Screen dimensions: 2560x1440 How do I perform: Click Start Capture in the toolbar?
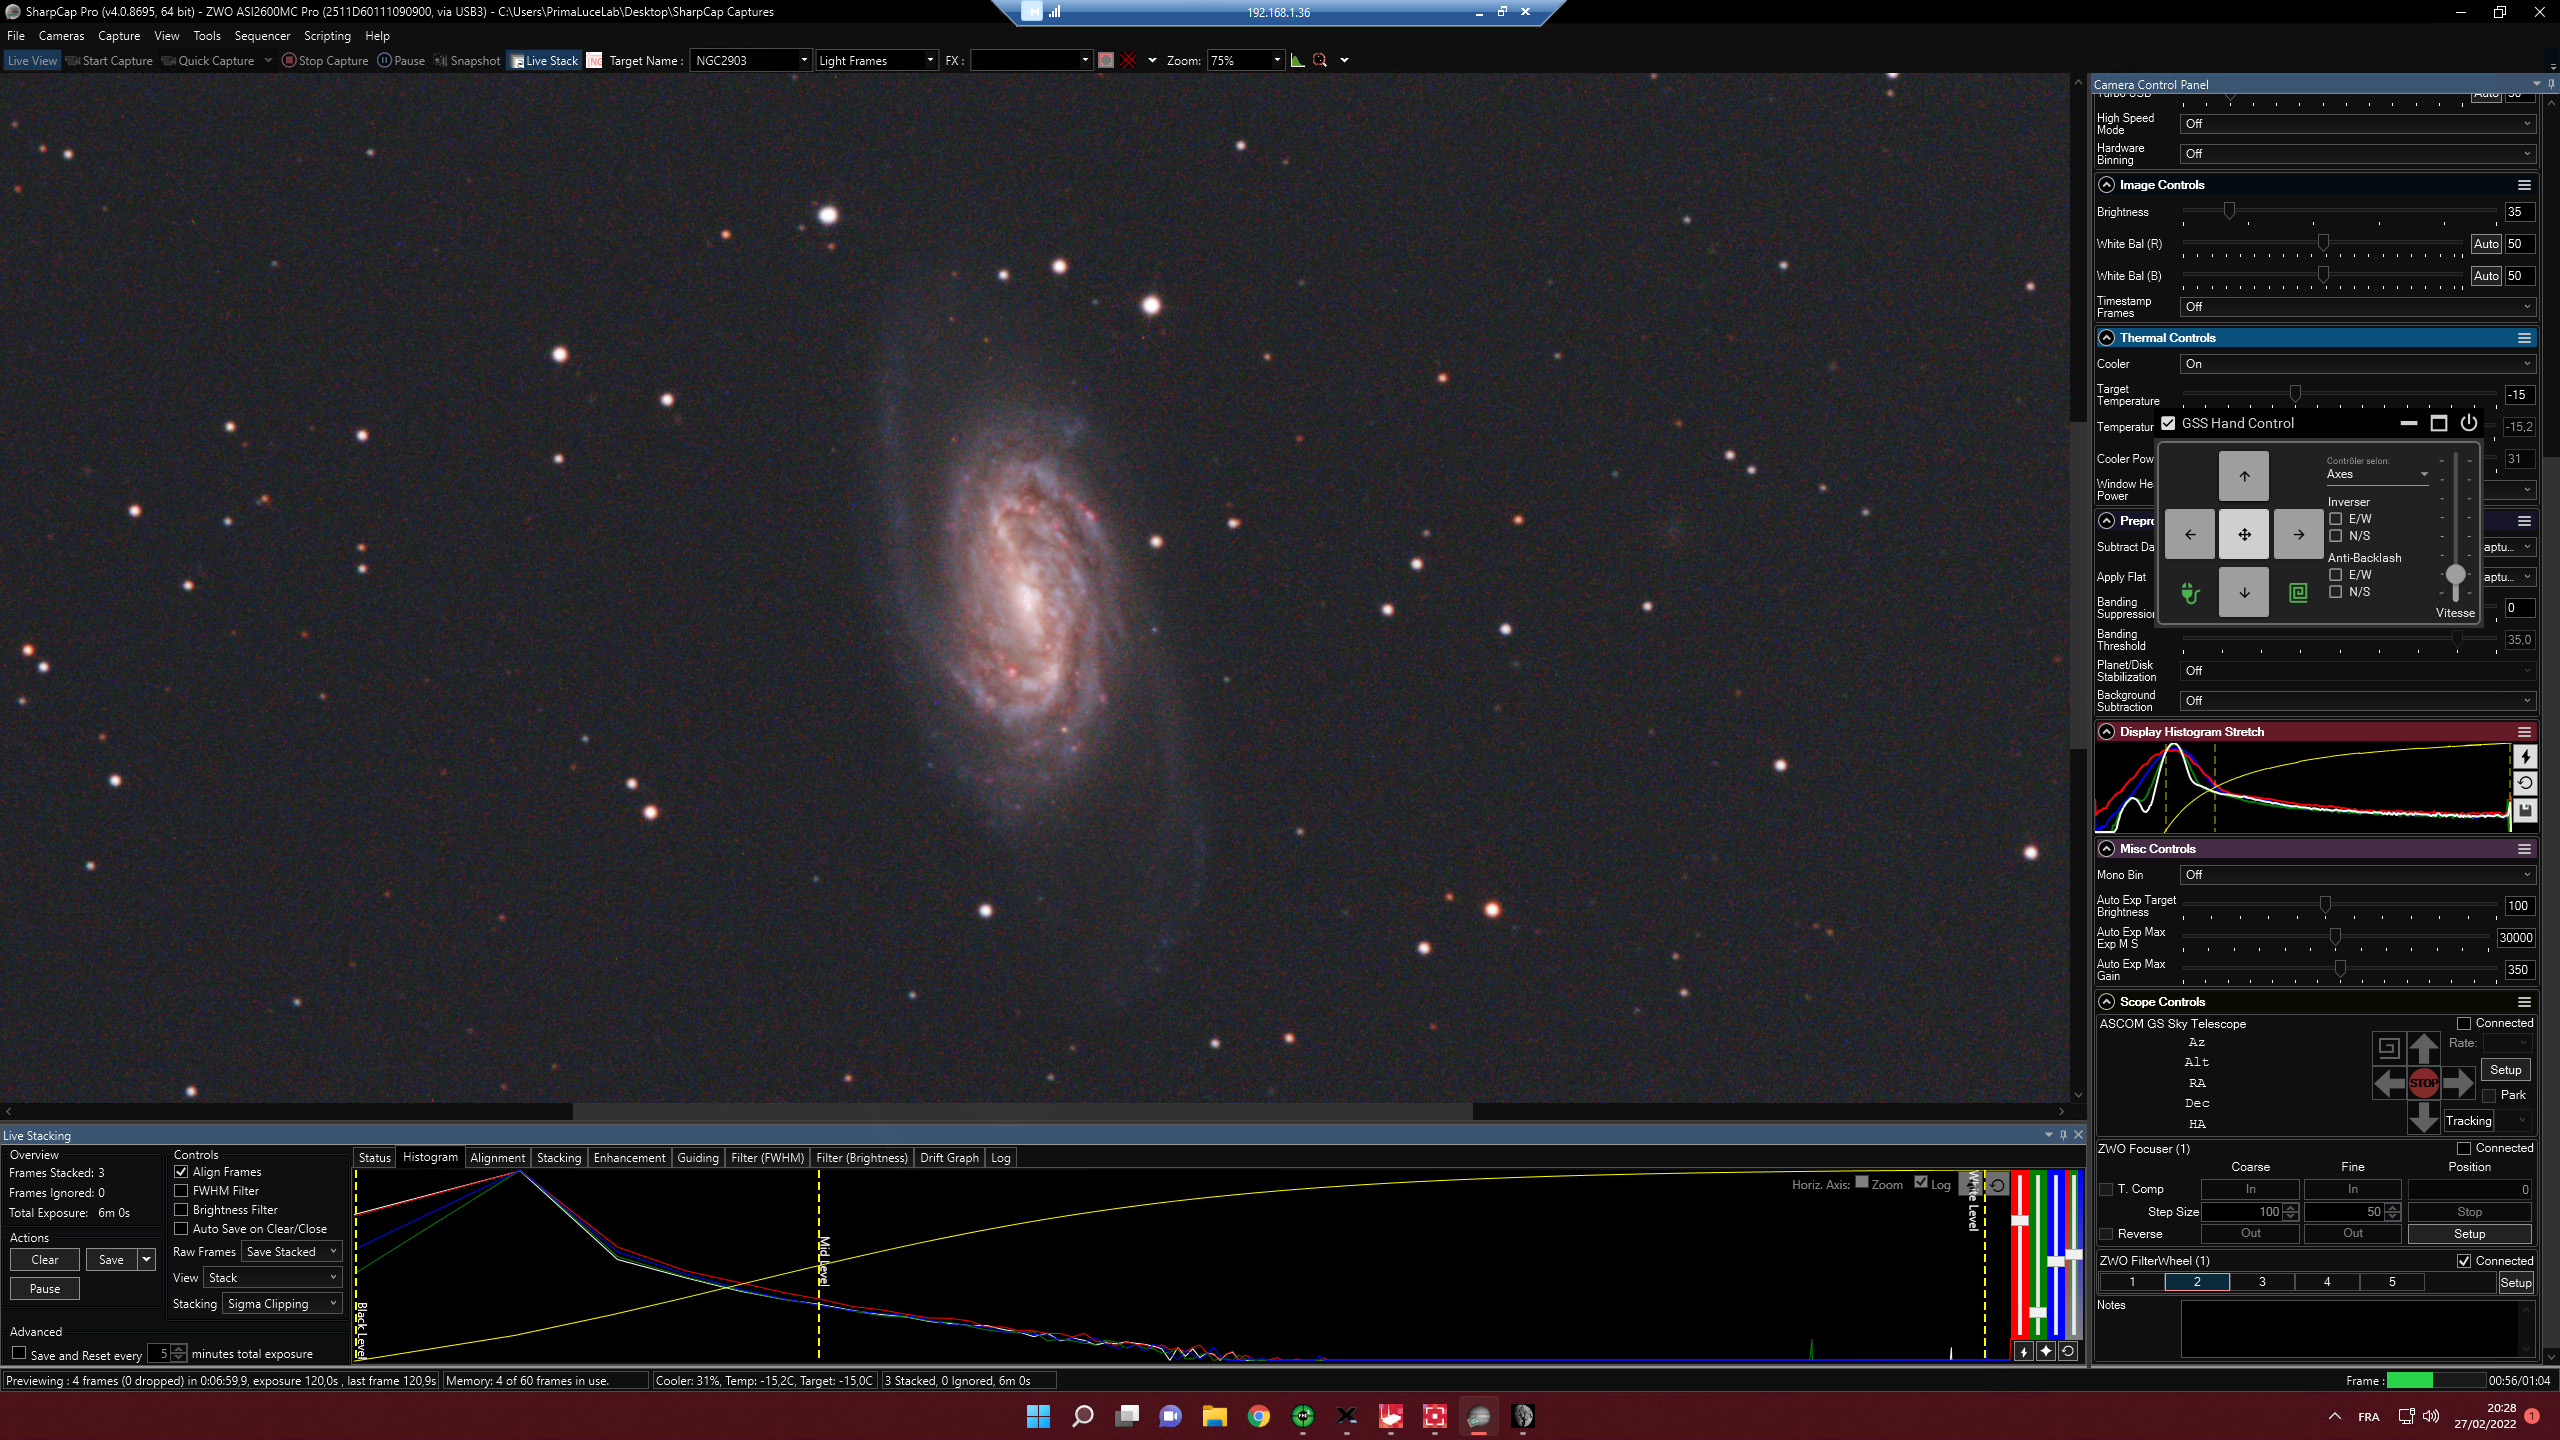(109, 61)
